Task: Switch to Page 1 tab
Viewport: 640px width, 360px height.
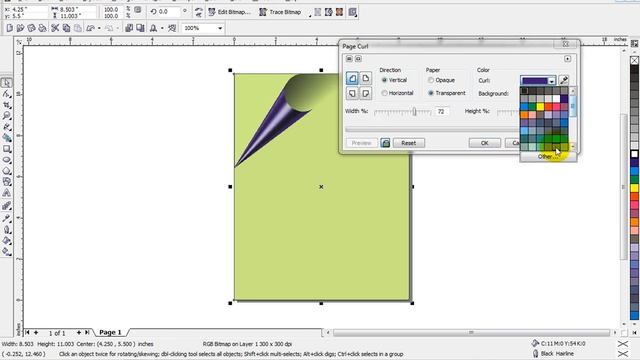Action: [111, 332]
